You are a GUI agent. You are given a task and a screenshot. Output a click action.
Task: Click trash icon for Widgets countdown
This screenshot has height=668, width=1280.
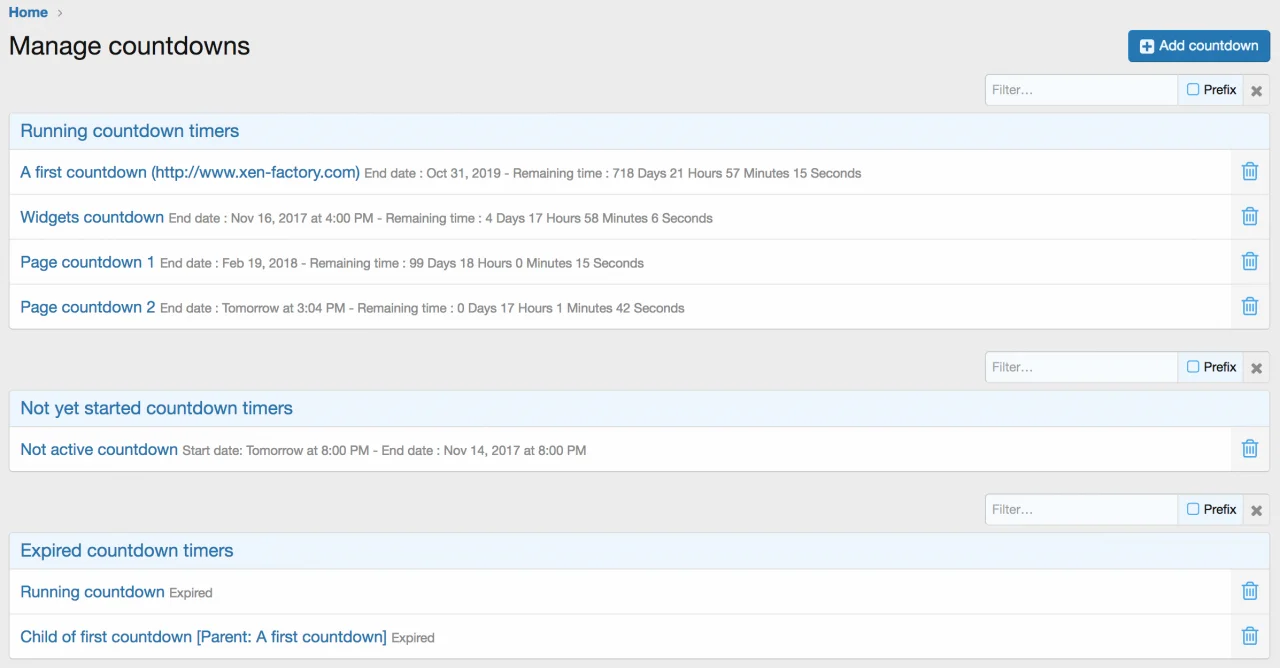(x=1249, y=217)
